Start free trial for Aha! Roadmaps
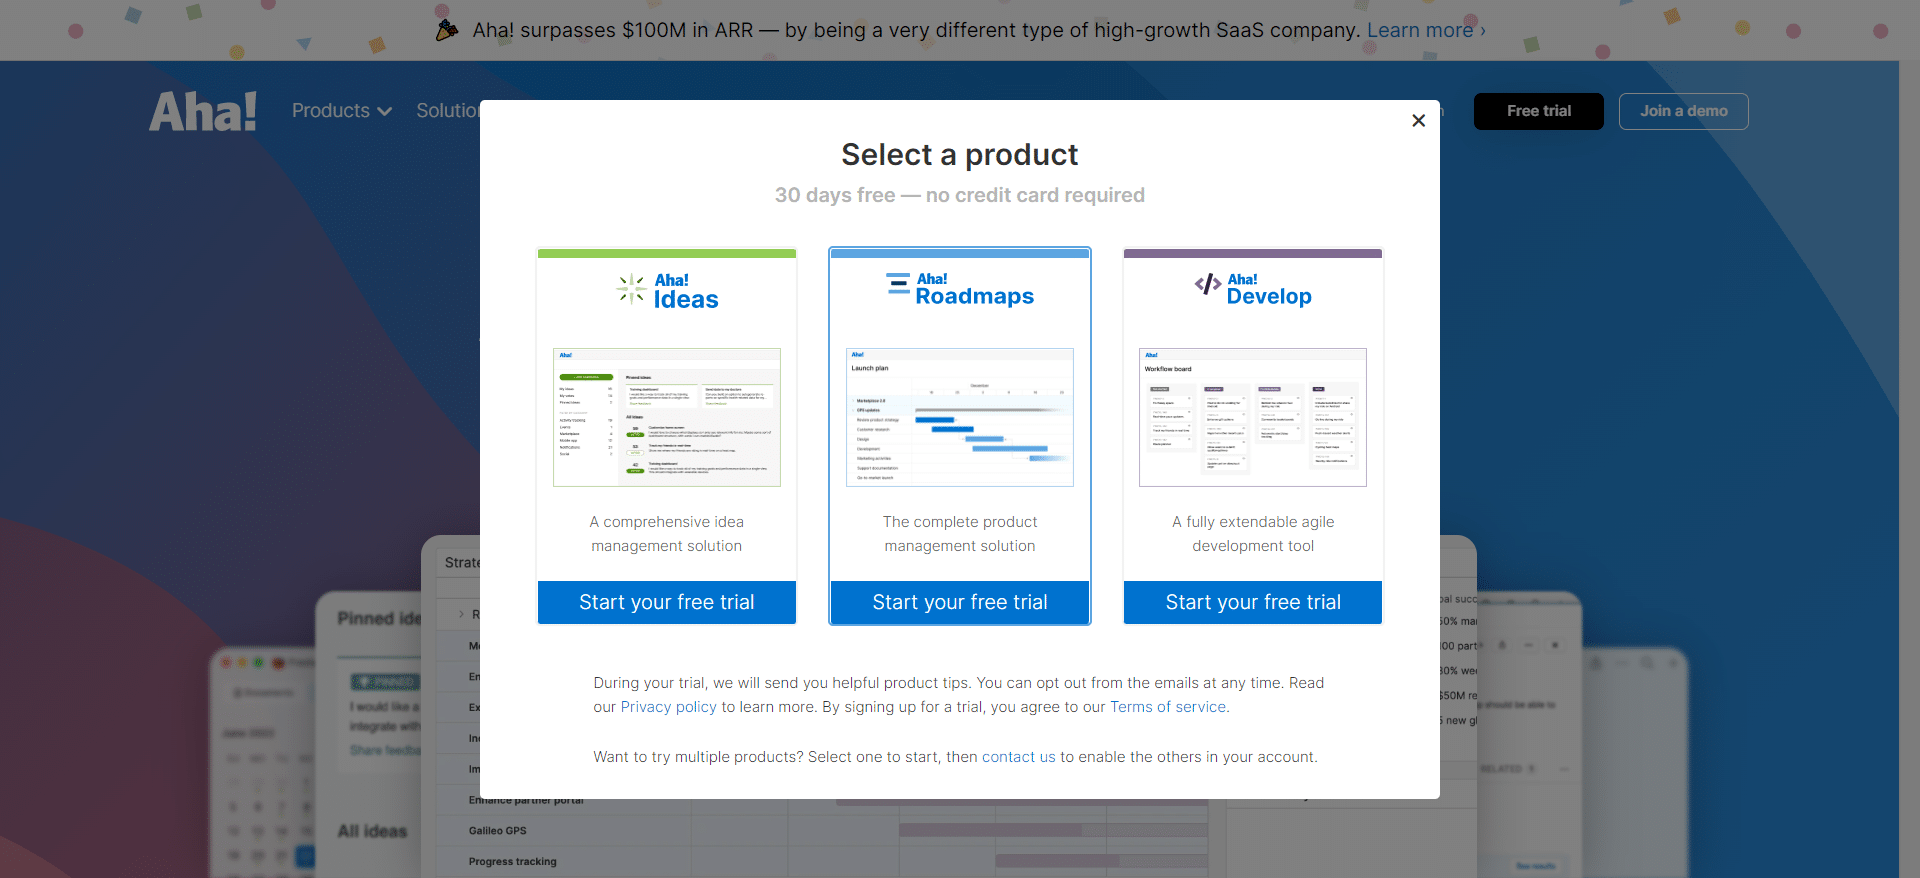 tap(960, 602)
